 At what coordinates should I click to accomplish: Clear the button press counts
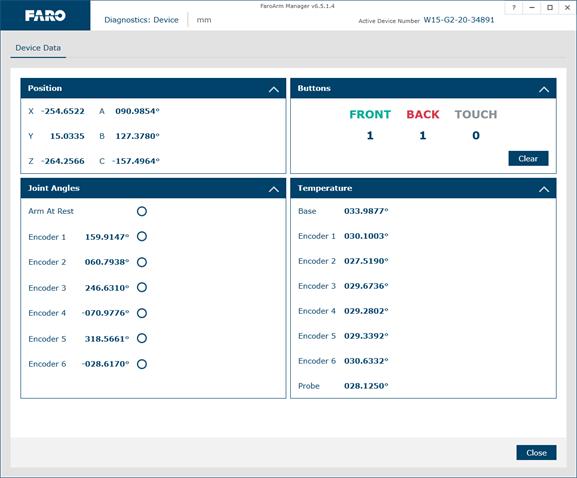(528, 158)
